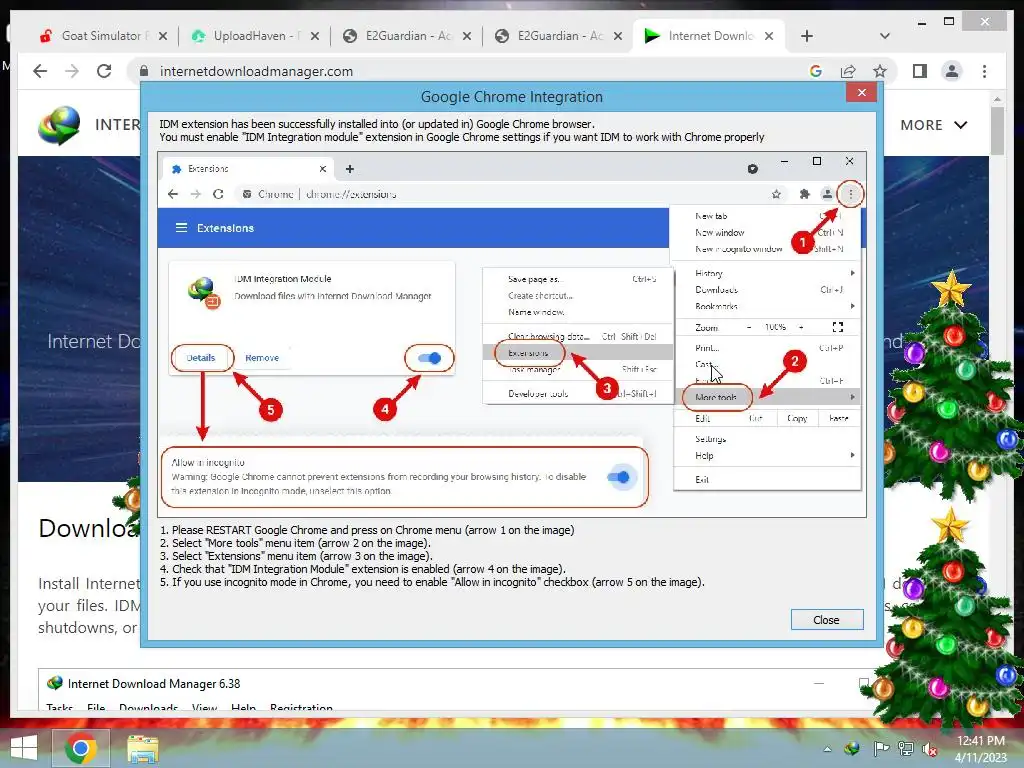
Task: Open the Chrome three-dot menu
Action: click(984, 71)
